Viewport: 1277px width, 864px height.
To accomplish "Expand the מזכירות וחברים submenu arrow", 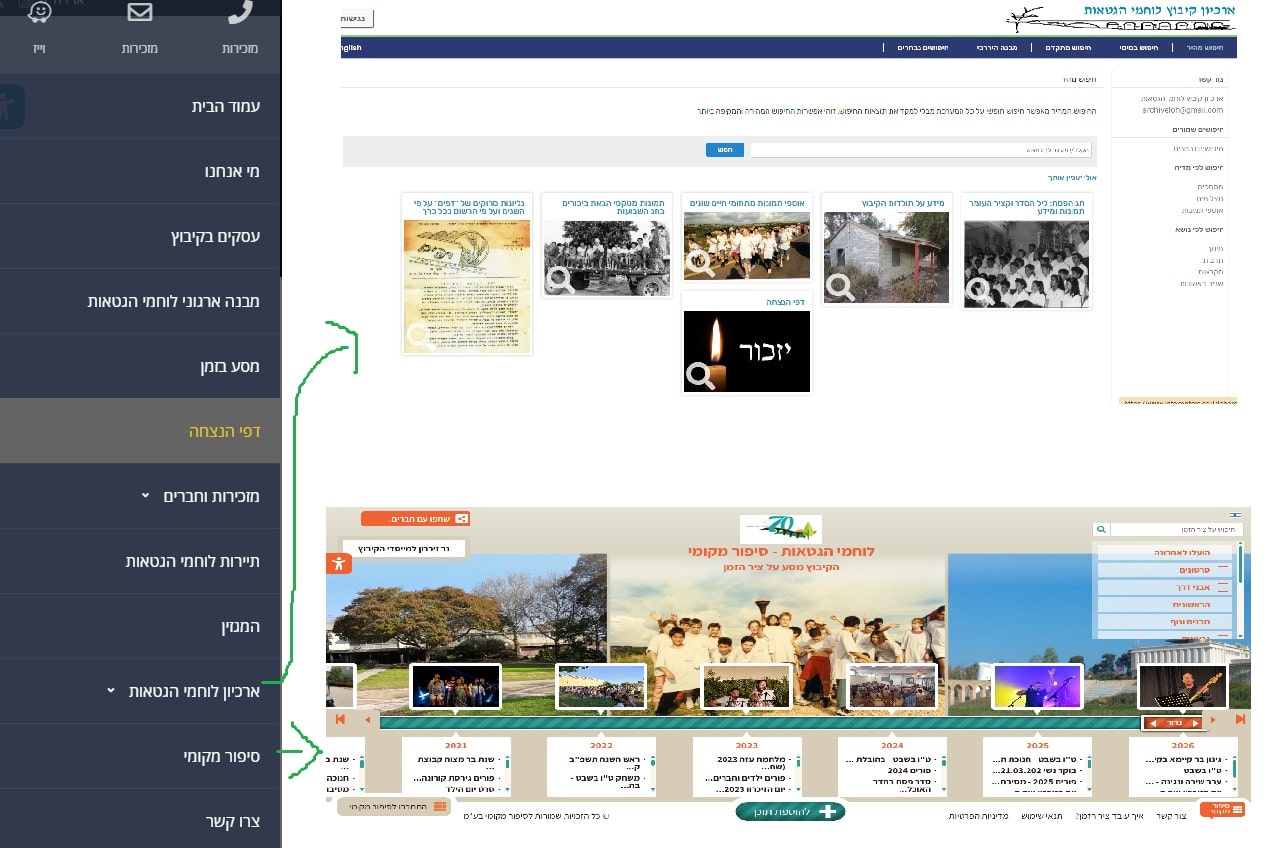I will [x=145, y=495].
